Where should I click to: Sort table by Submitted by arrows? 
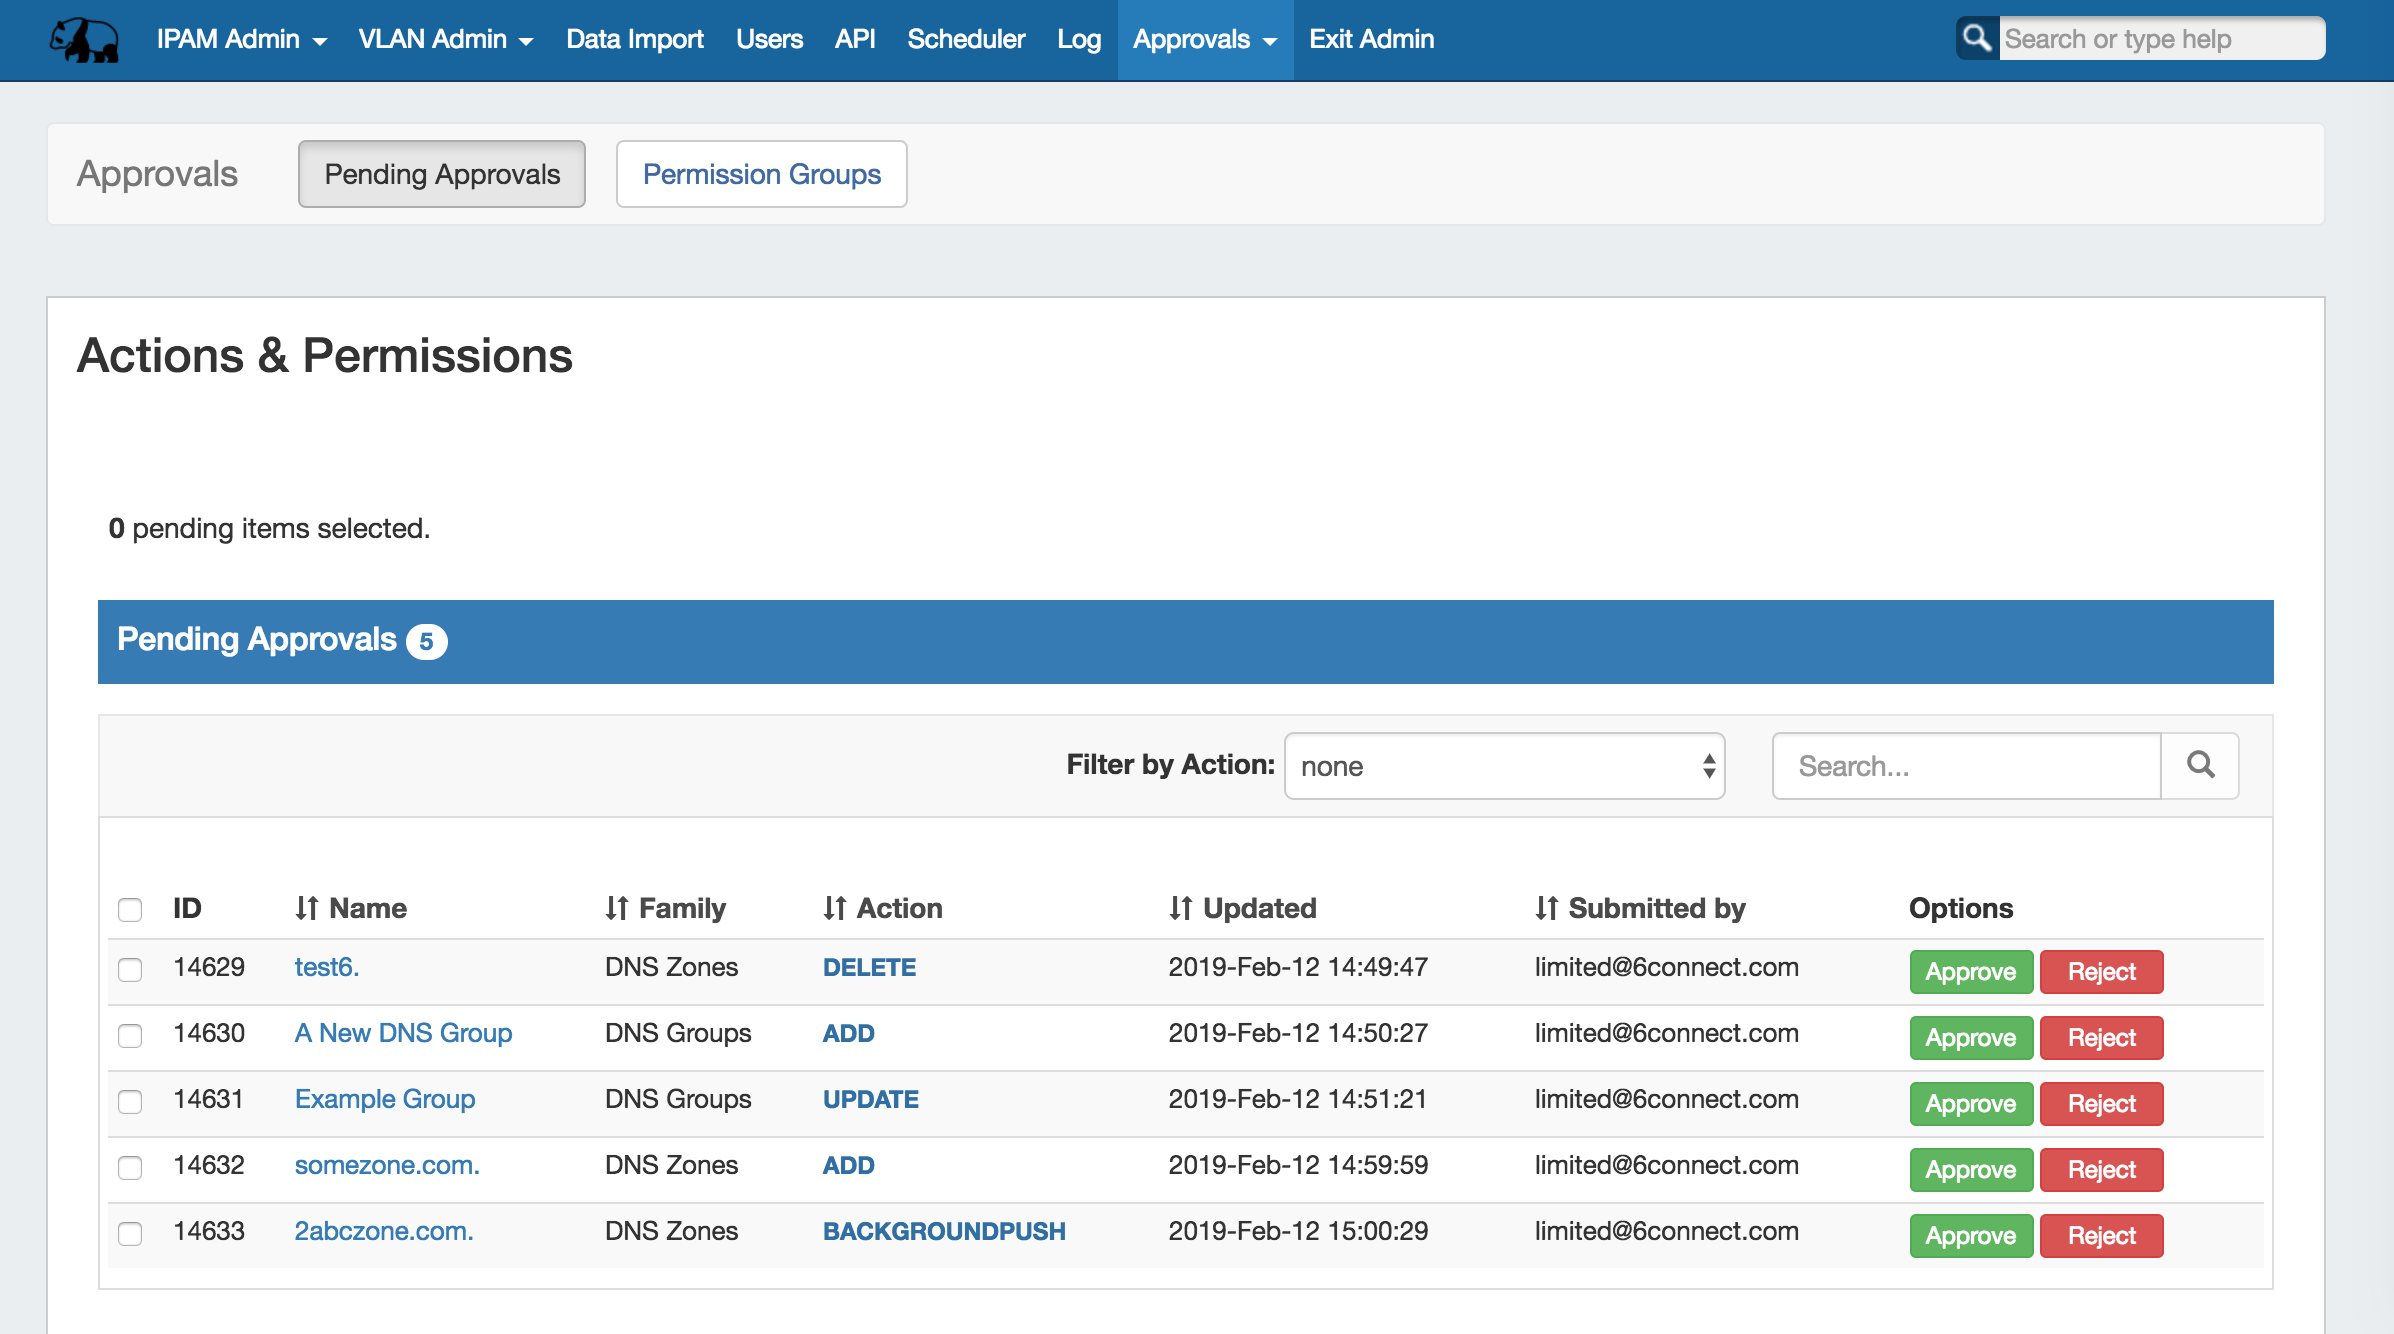(1546, 908)
